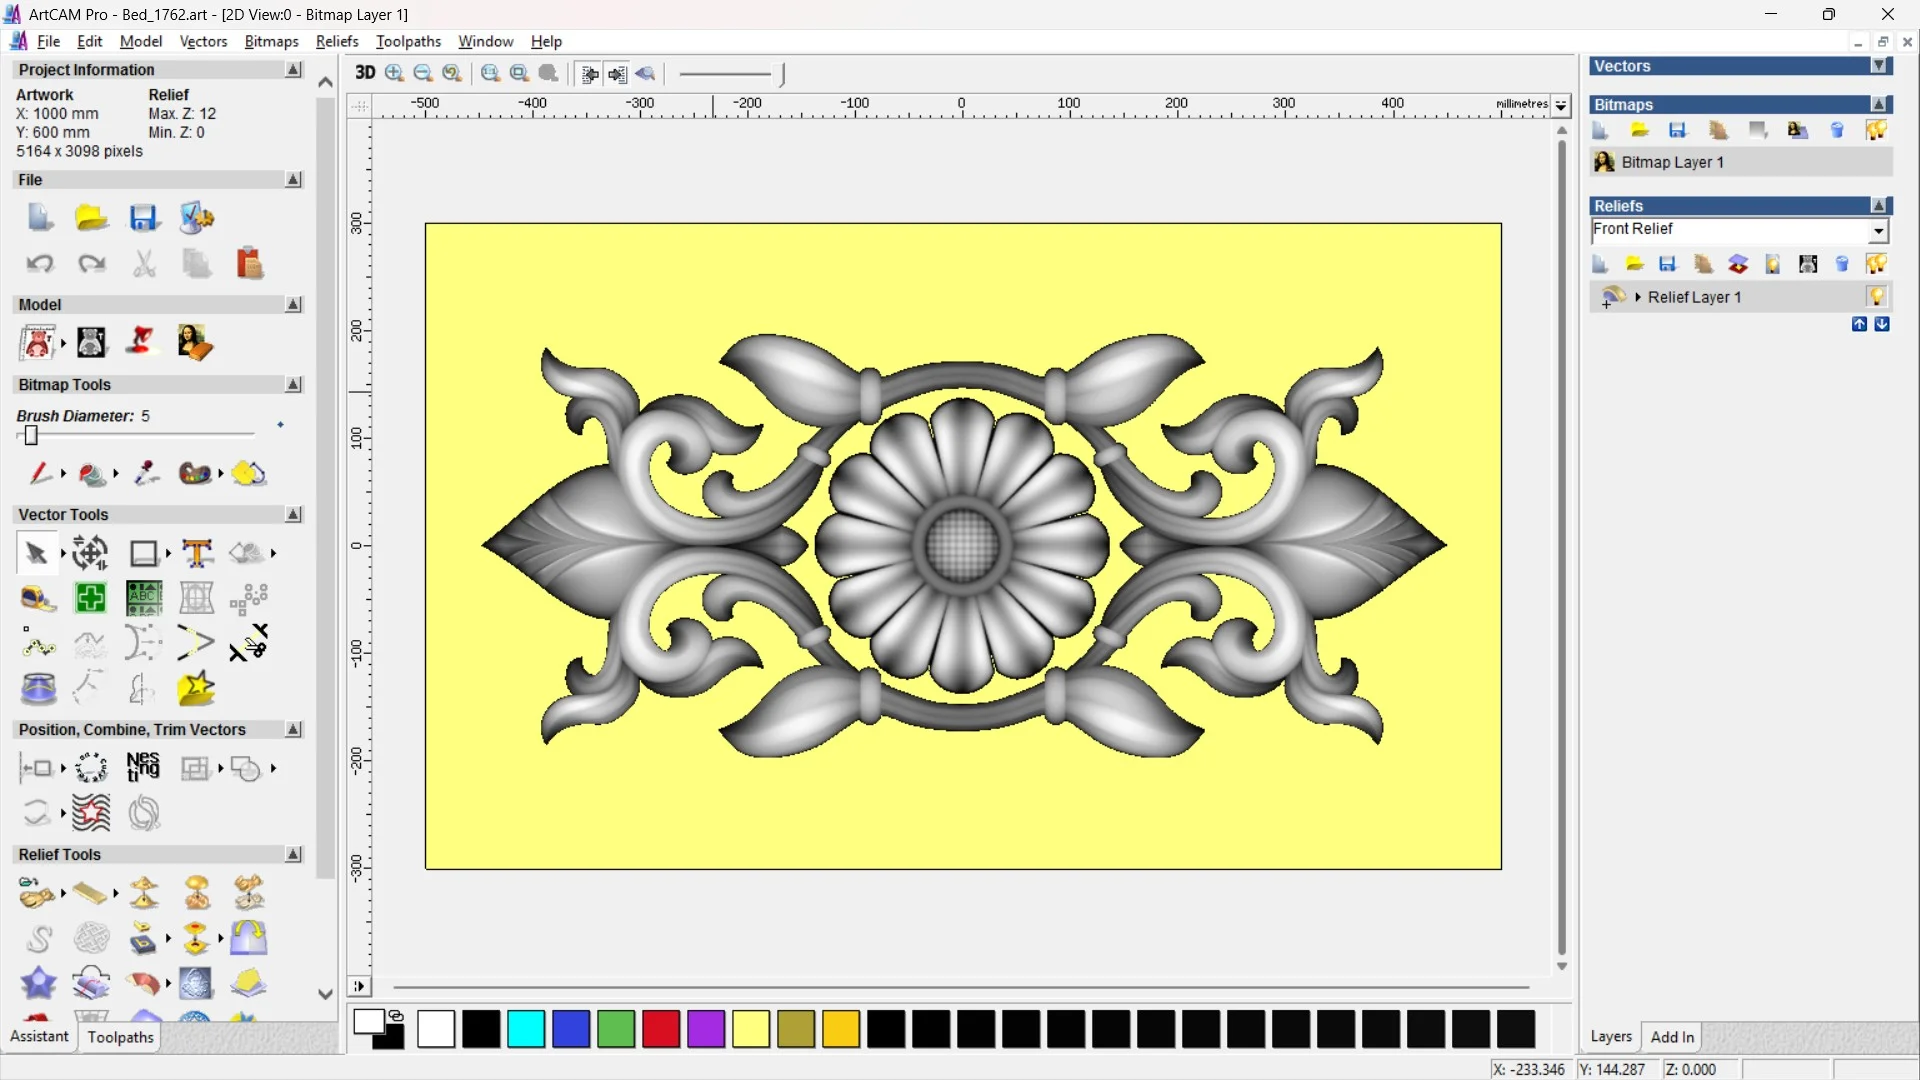Open the Add In tab

click(x=1672, y=1037)
